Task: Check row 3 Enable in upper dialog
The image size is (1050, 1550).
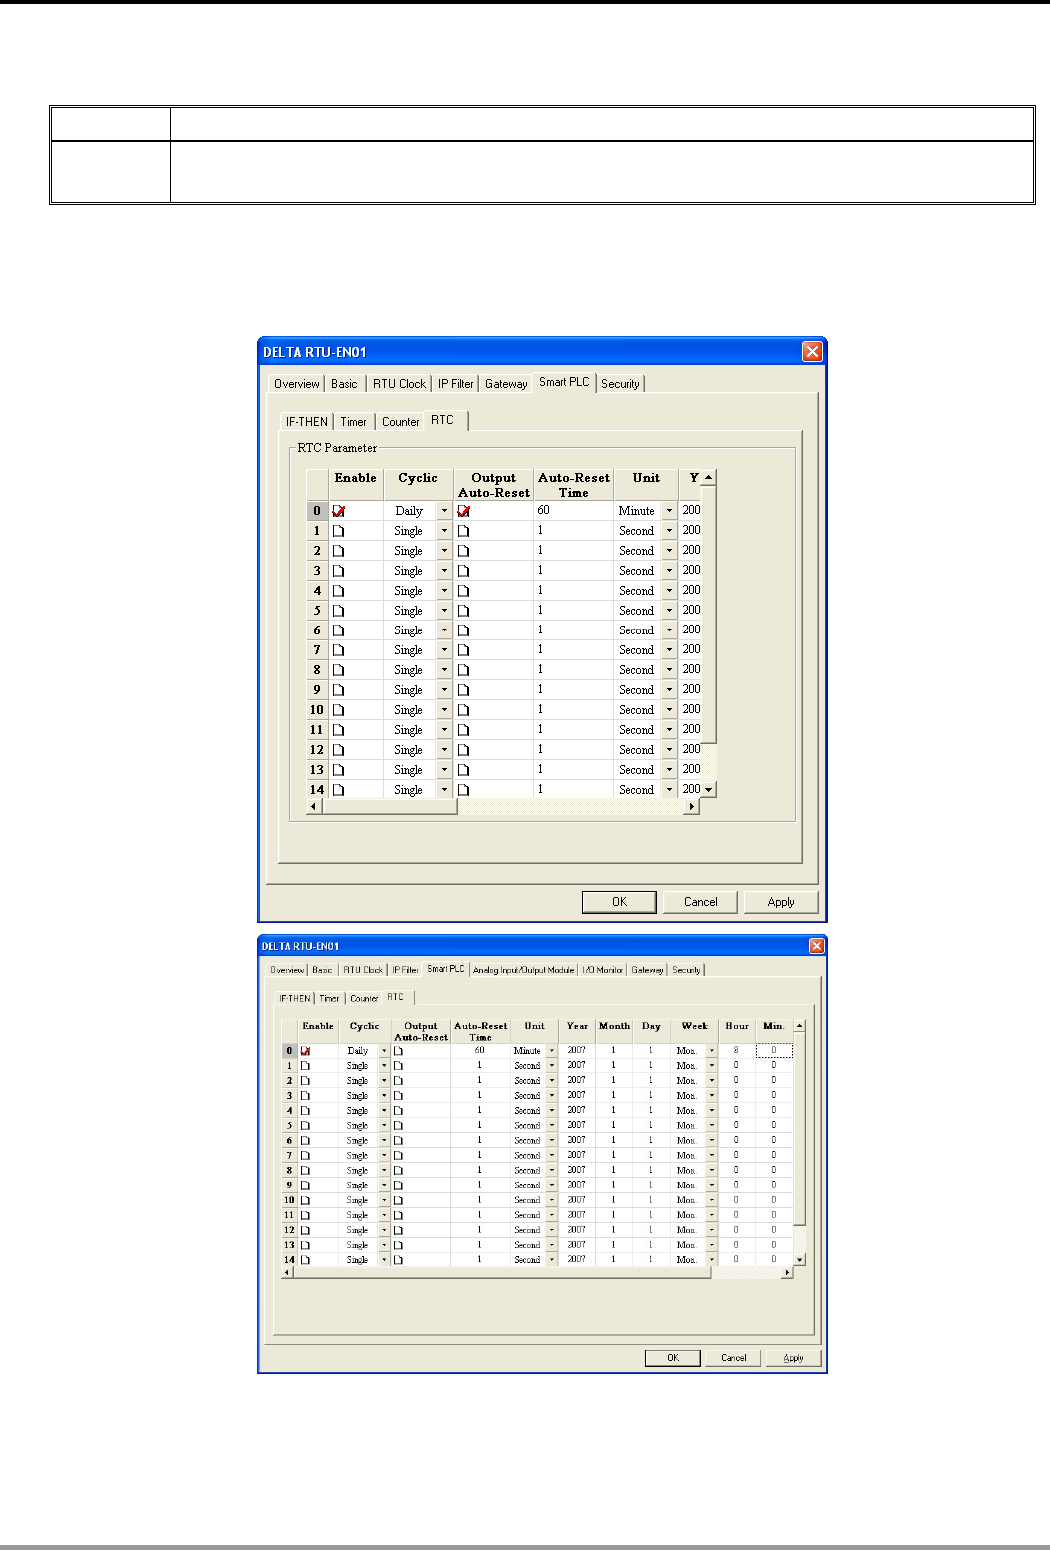Action: click(338, 571)
